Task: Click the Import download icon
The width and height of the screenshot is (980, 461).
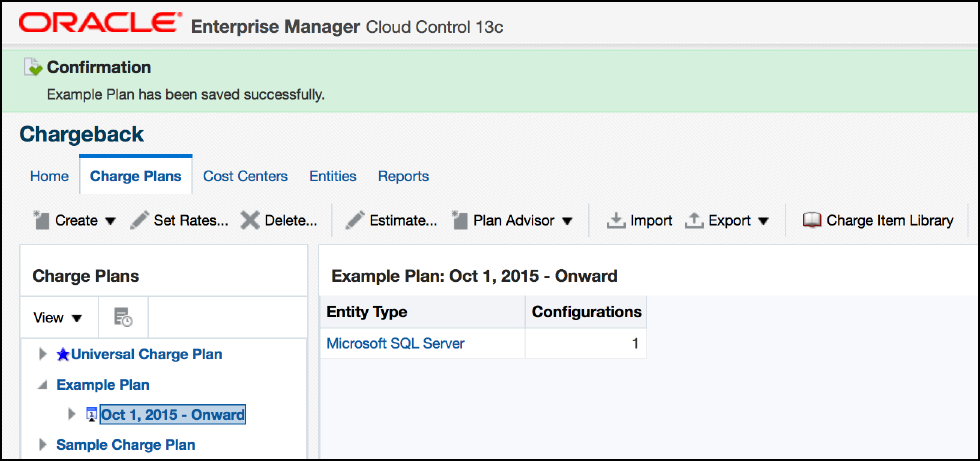Action: point(616,220)
